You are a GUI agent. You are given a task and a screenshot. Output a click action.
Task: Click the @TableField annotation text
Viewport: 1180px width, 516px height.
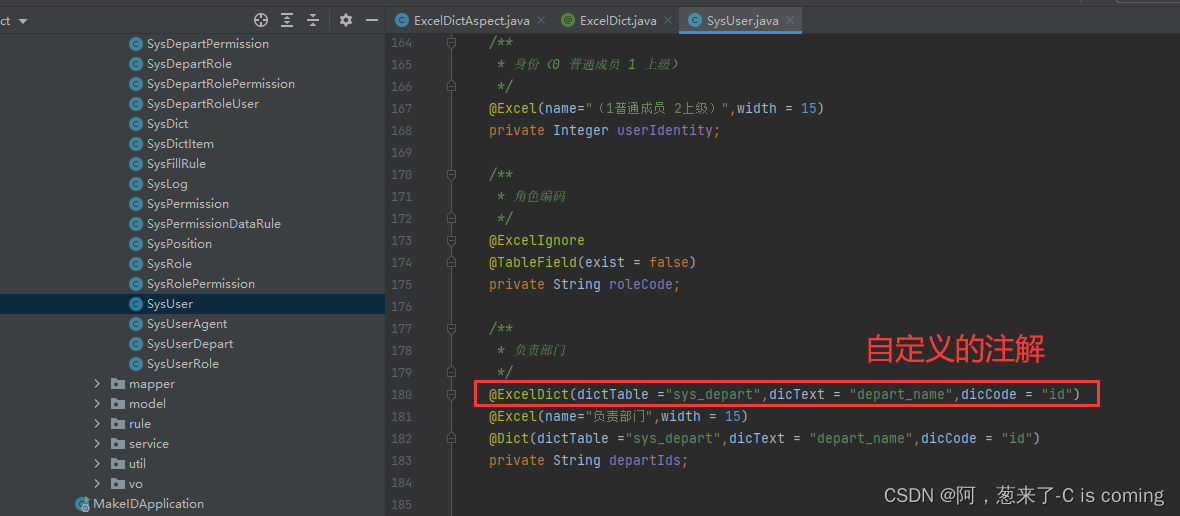click(533, 262)
